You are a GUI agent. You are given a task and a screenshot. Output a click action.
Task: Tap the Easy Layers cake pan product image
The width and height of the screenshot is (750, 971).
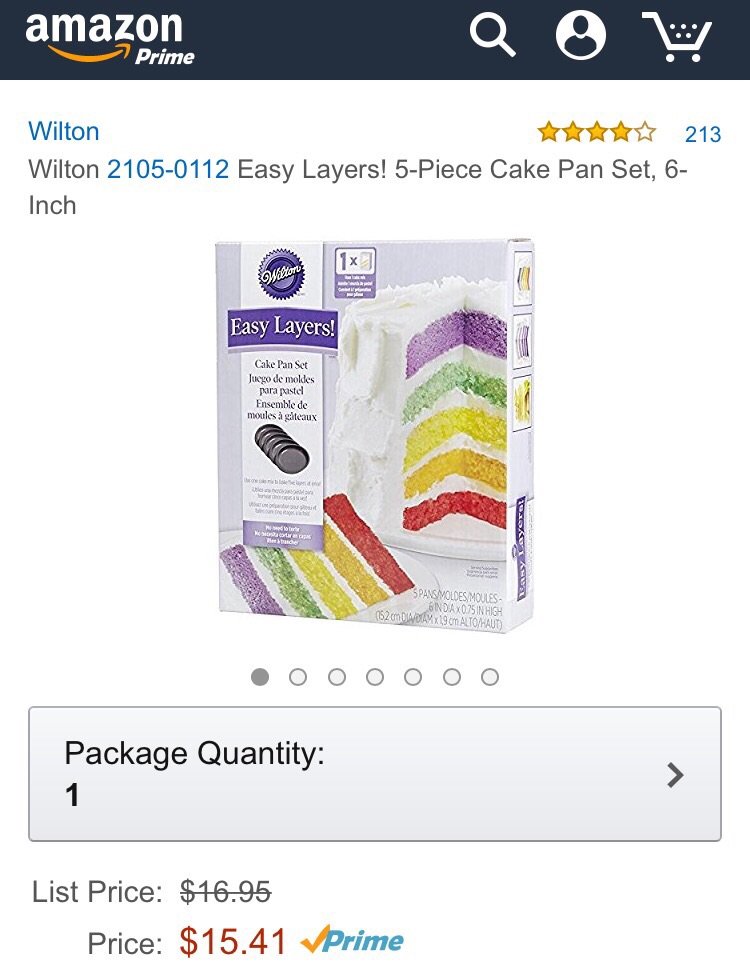(375, 436)
